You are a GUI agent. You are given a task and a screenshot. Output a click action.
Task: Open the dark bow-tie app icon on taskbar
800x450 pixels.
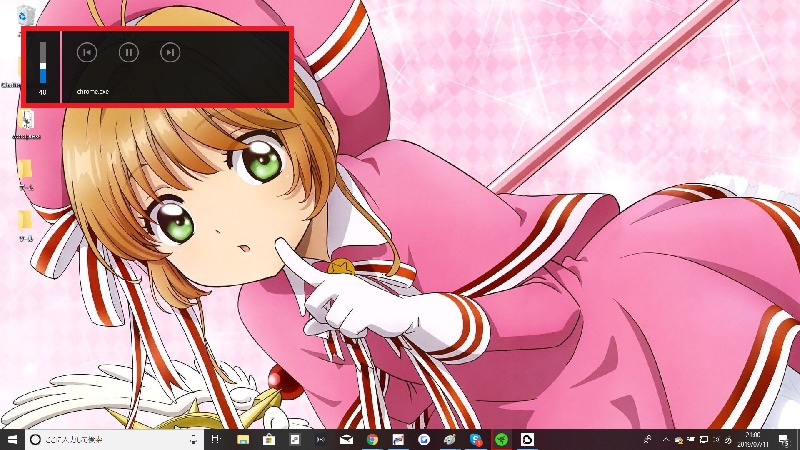click(320, 439)
